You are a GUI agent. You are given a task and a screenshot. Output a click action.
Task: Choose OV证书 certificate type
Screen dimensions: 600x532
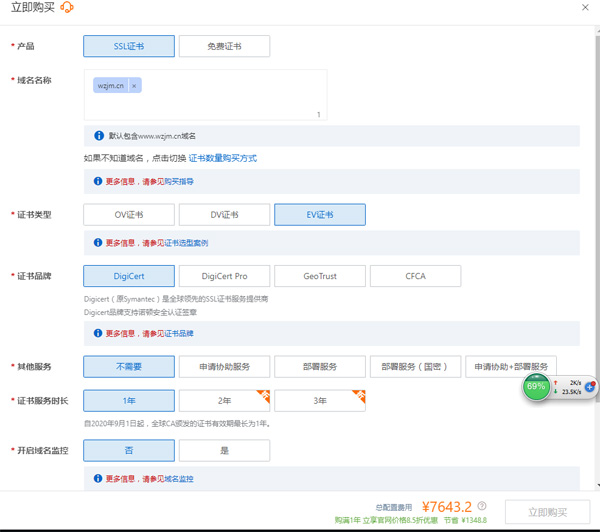[129, 215]
